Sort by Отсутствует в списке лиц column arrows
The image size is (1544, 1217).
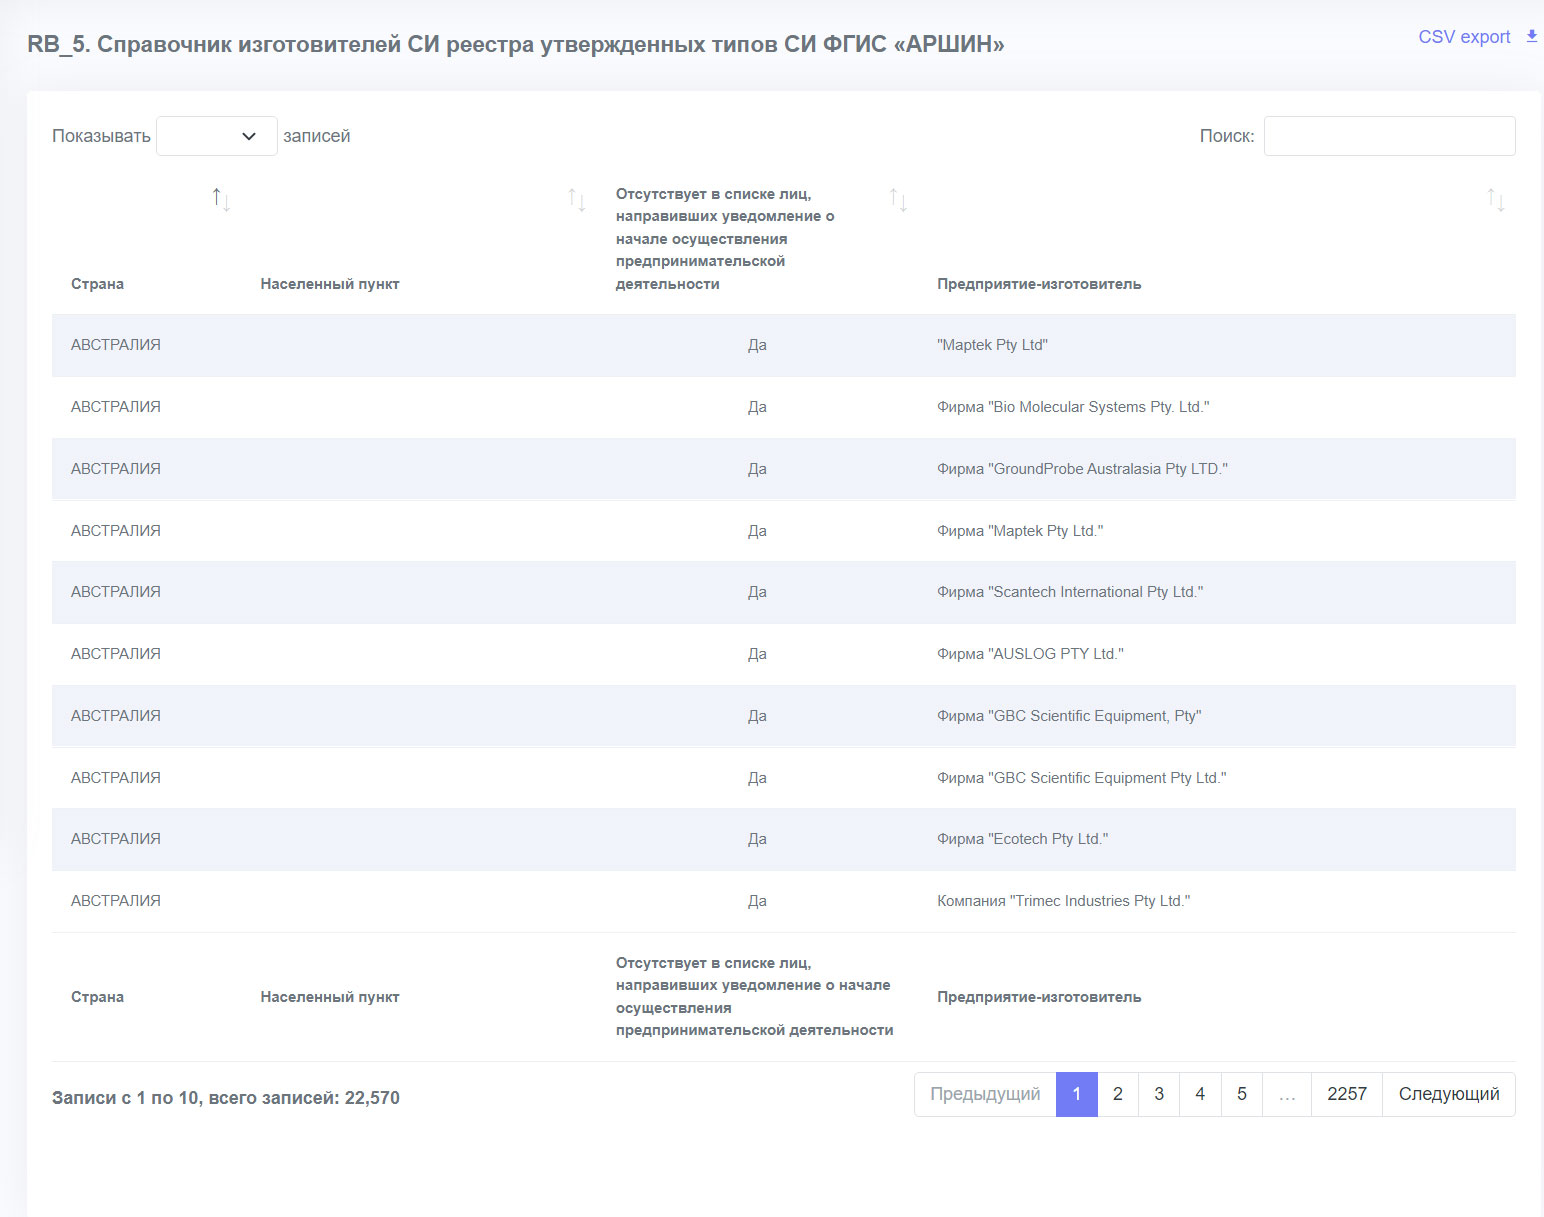click(x=899, y=199)
